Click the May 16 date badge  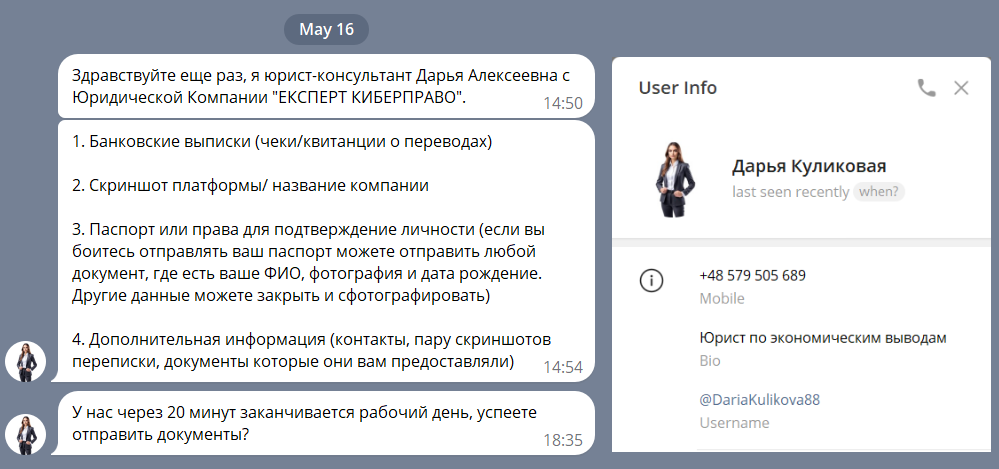pyautogui.click(x=326, y=29)
